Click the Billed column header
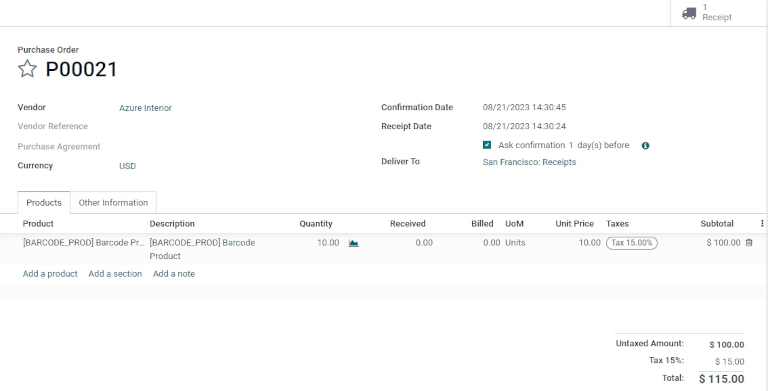The height and width of the screenshot is (391, 768). click(x=482, y=224)
